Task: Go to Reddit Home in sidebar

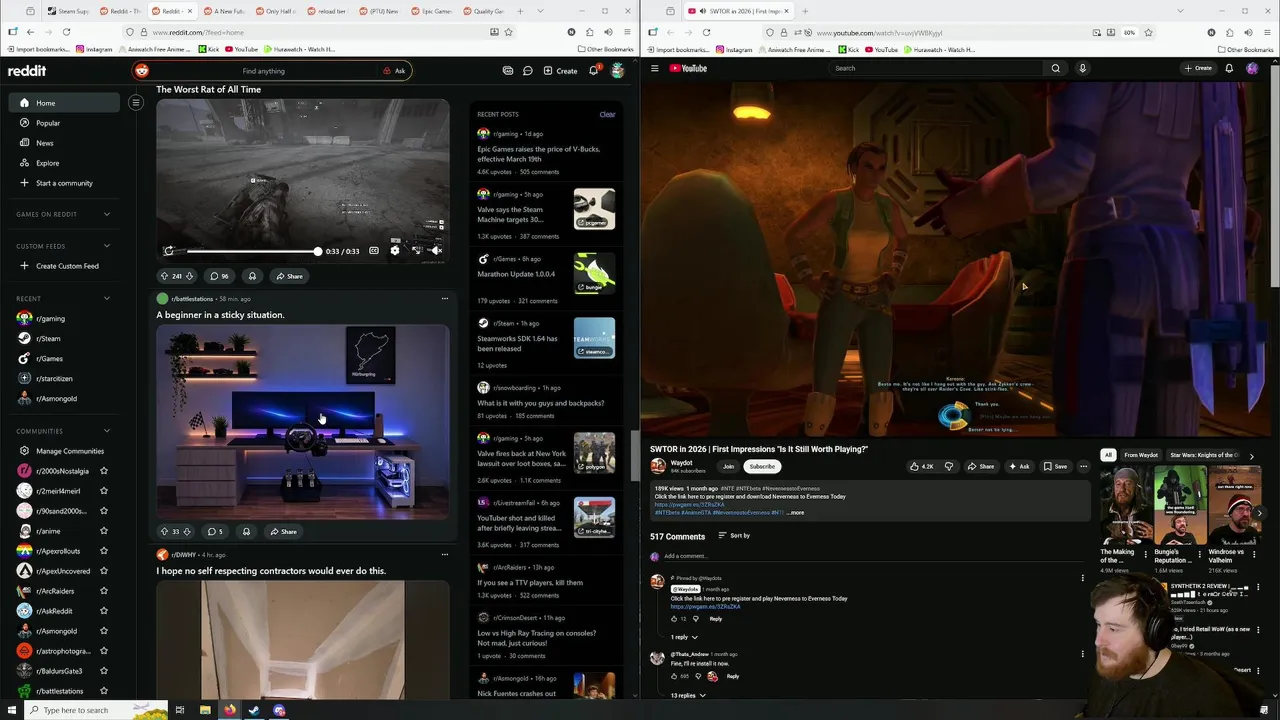Action: coord(64,103)
